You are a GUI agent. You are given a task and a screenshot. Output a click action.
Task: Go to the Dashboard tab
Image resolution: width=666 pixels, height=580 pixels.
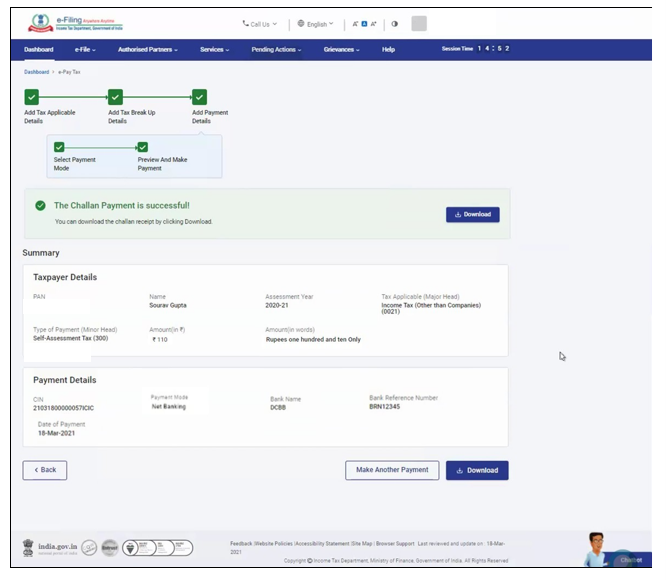(39, 49)
